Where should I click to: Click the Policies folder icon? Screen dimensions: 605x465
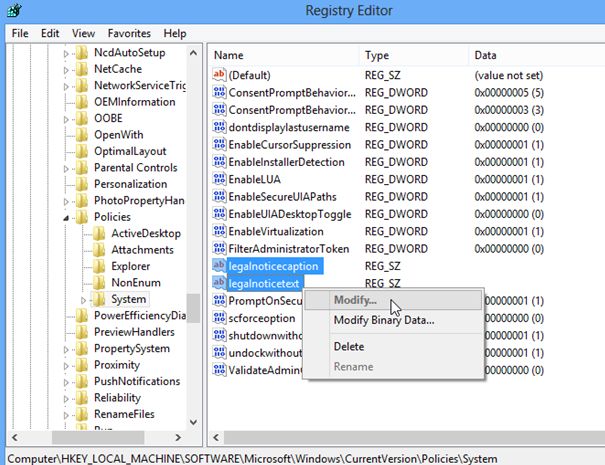[x=82, y=217]
